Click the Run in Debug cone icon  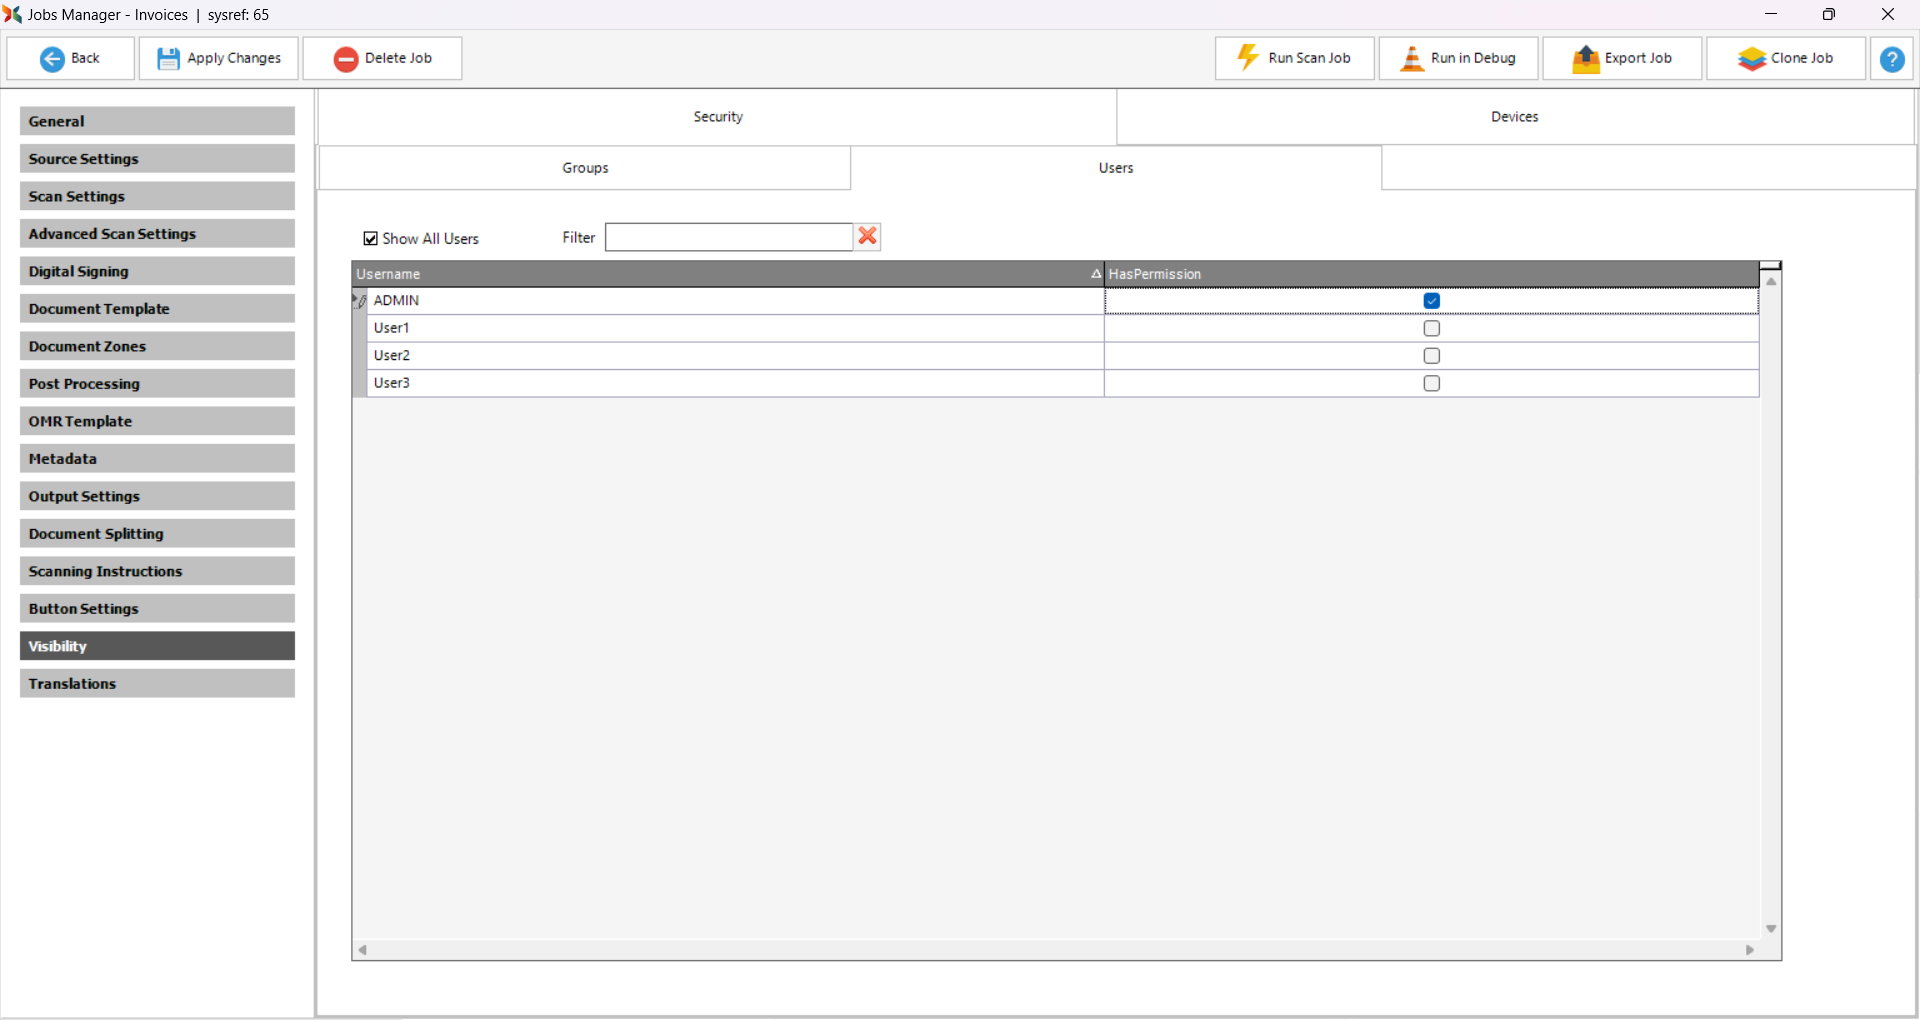[1411, 59]
